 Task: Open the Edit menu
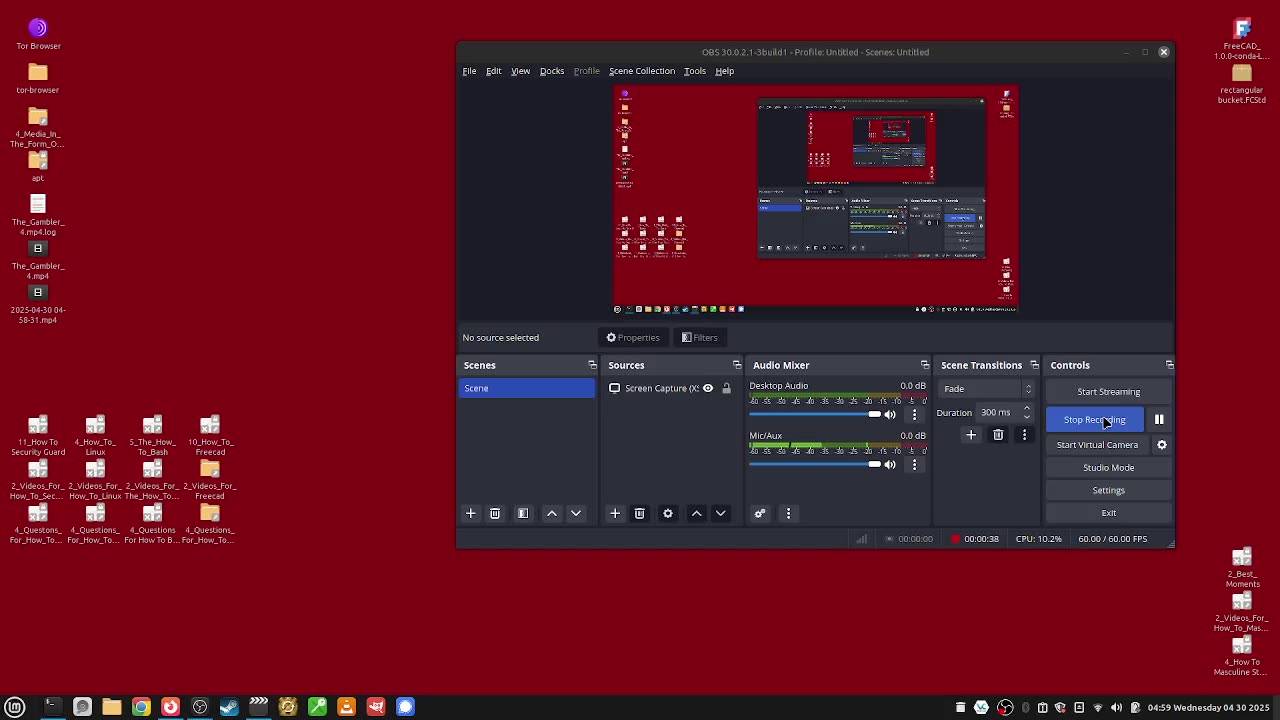click(x=494, y=71)
